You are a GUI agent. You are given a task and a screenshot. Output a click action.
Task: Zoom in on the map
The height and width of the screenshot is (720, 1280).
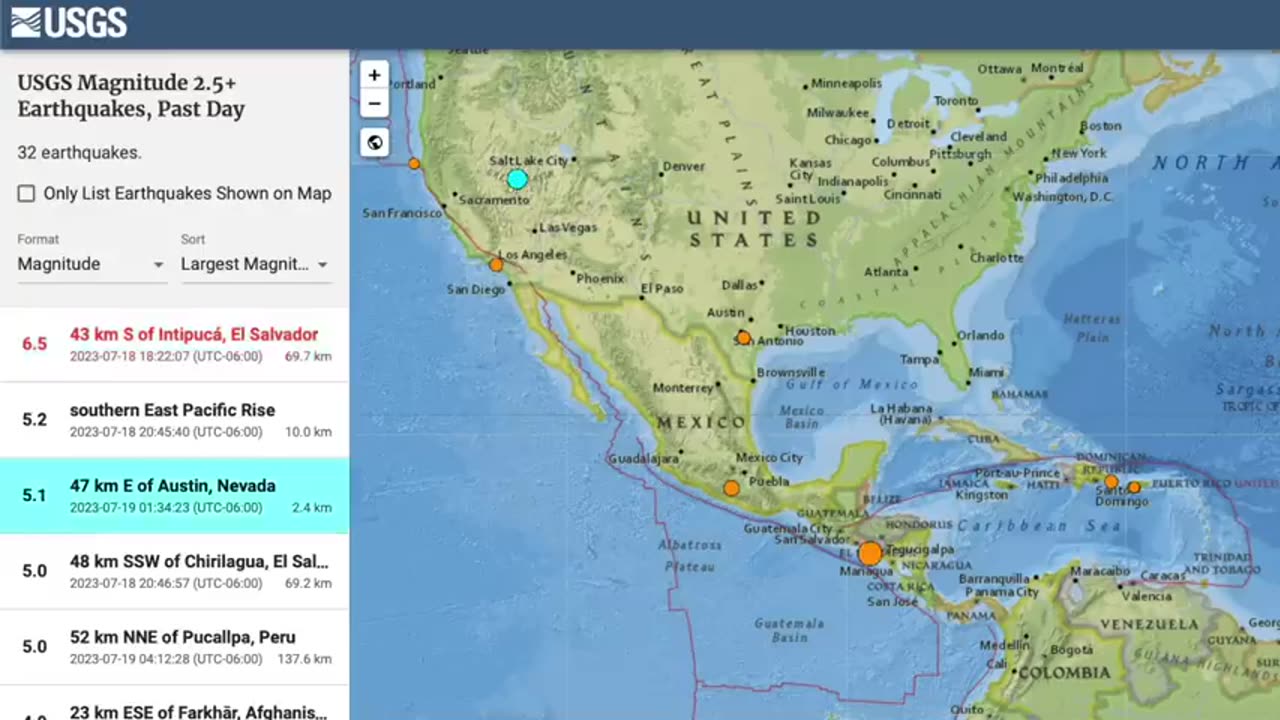click(374, 75)
